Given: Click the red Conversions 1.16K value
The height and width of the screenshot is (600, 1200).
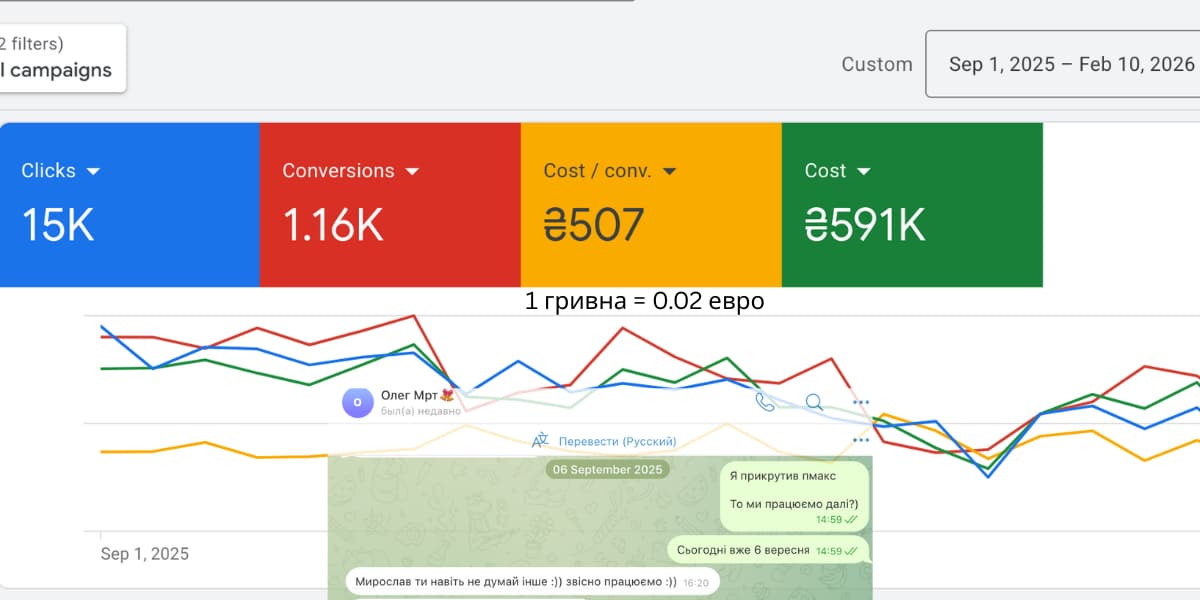Looking at the screenshot, I should [333, 226].
